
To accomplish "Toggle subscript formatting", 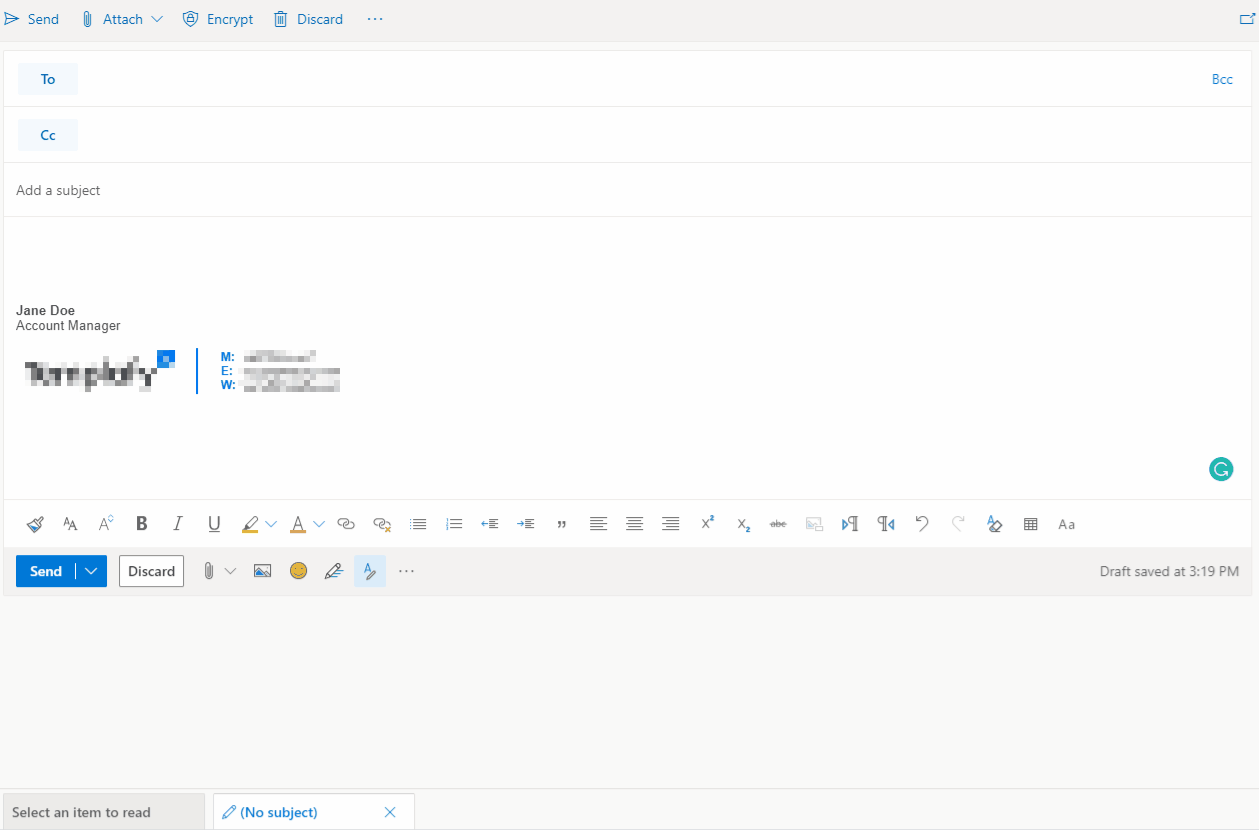I will 743,525.
